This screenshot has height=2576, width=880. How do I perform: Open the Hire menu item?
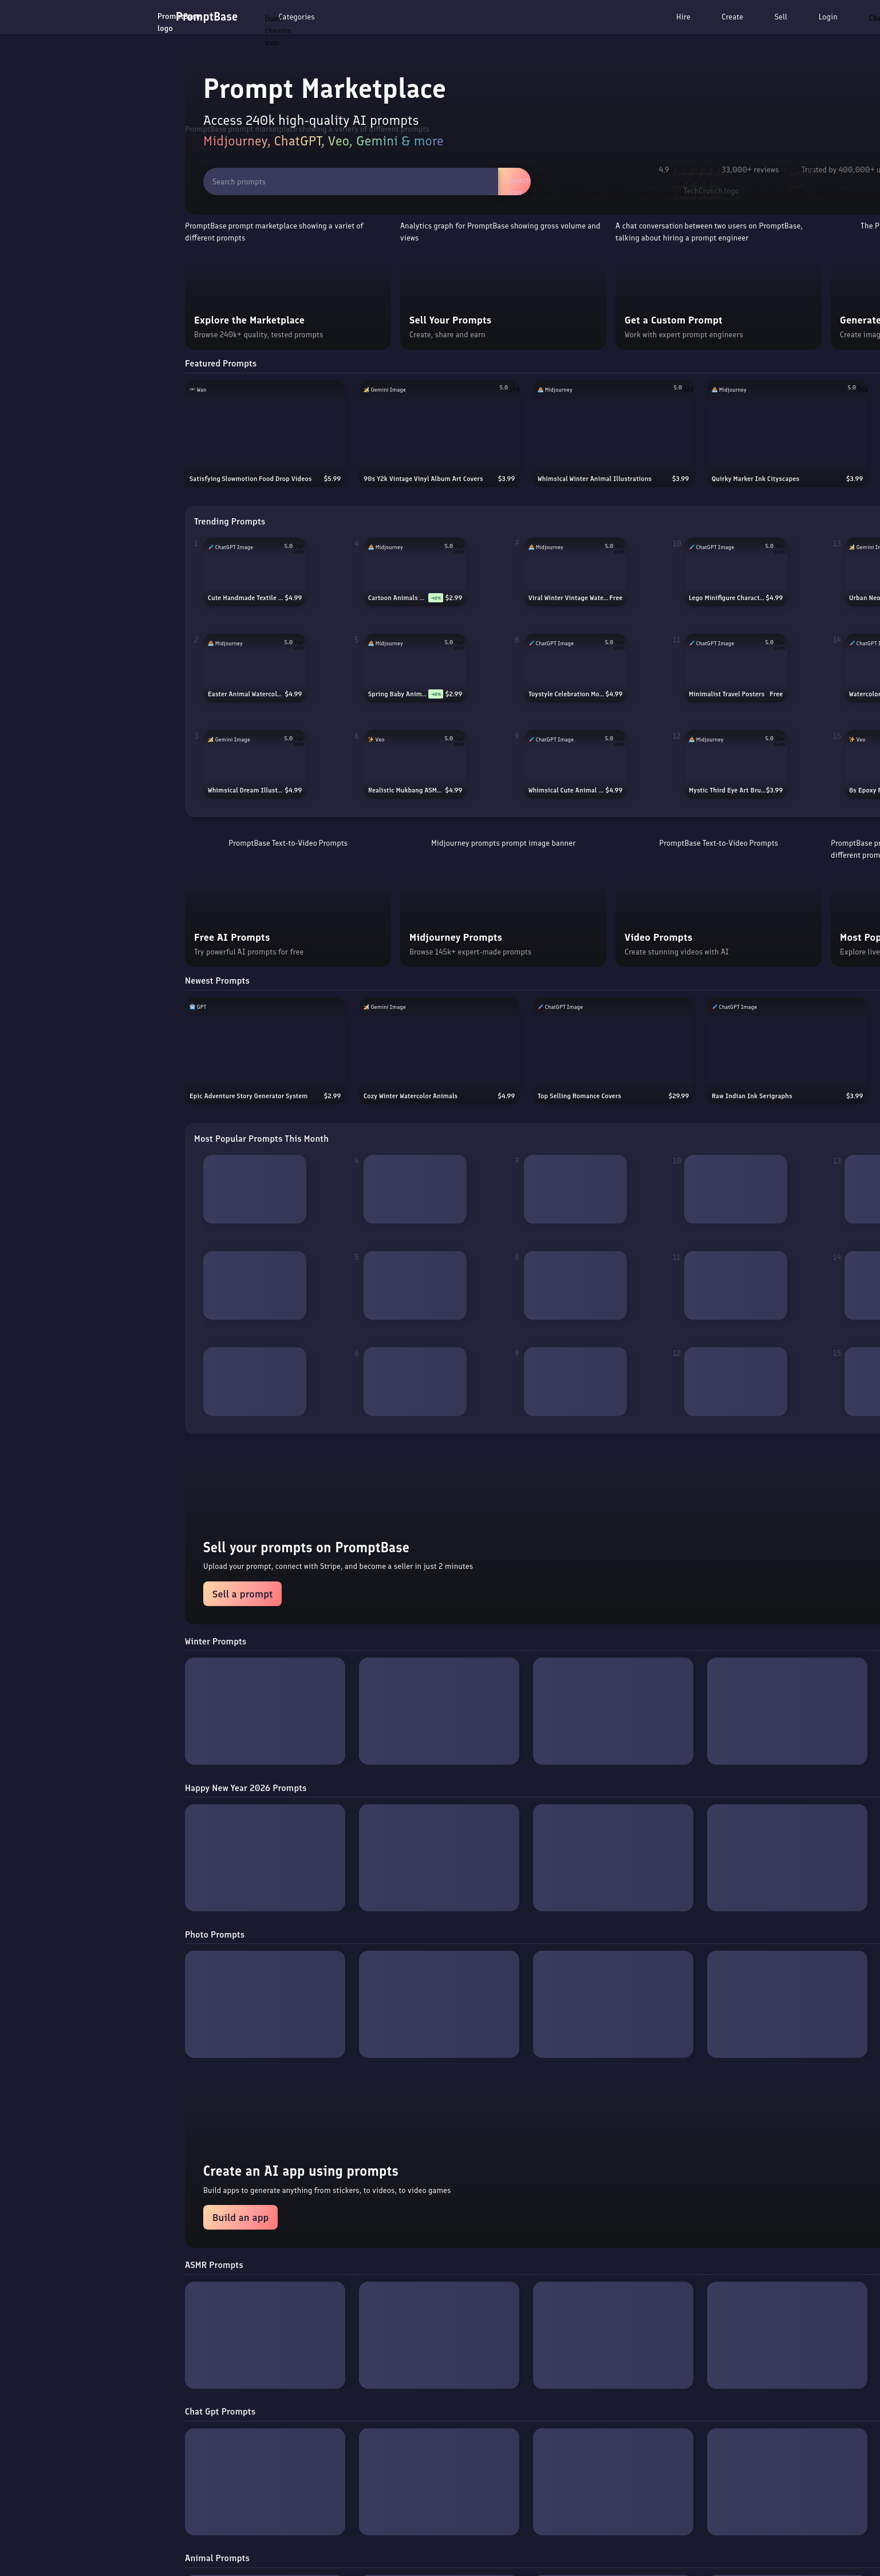682,17
